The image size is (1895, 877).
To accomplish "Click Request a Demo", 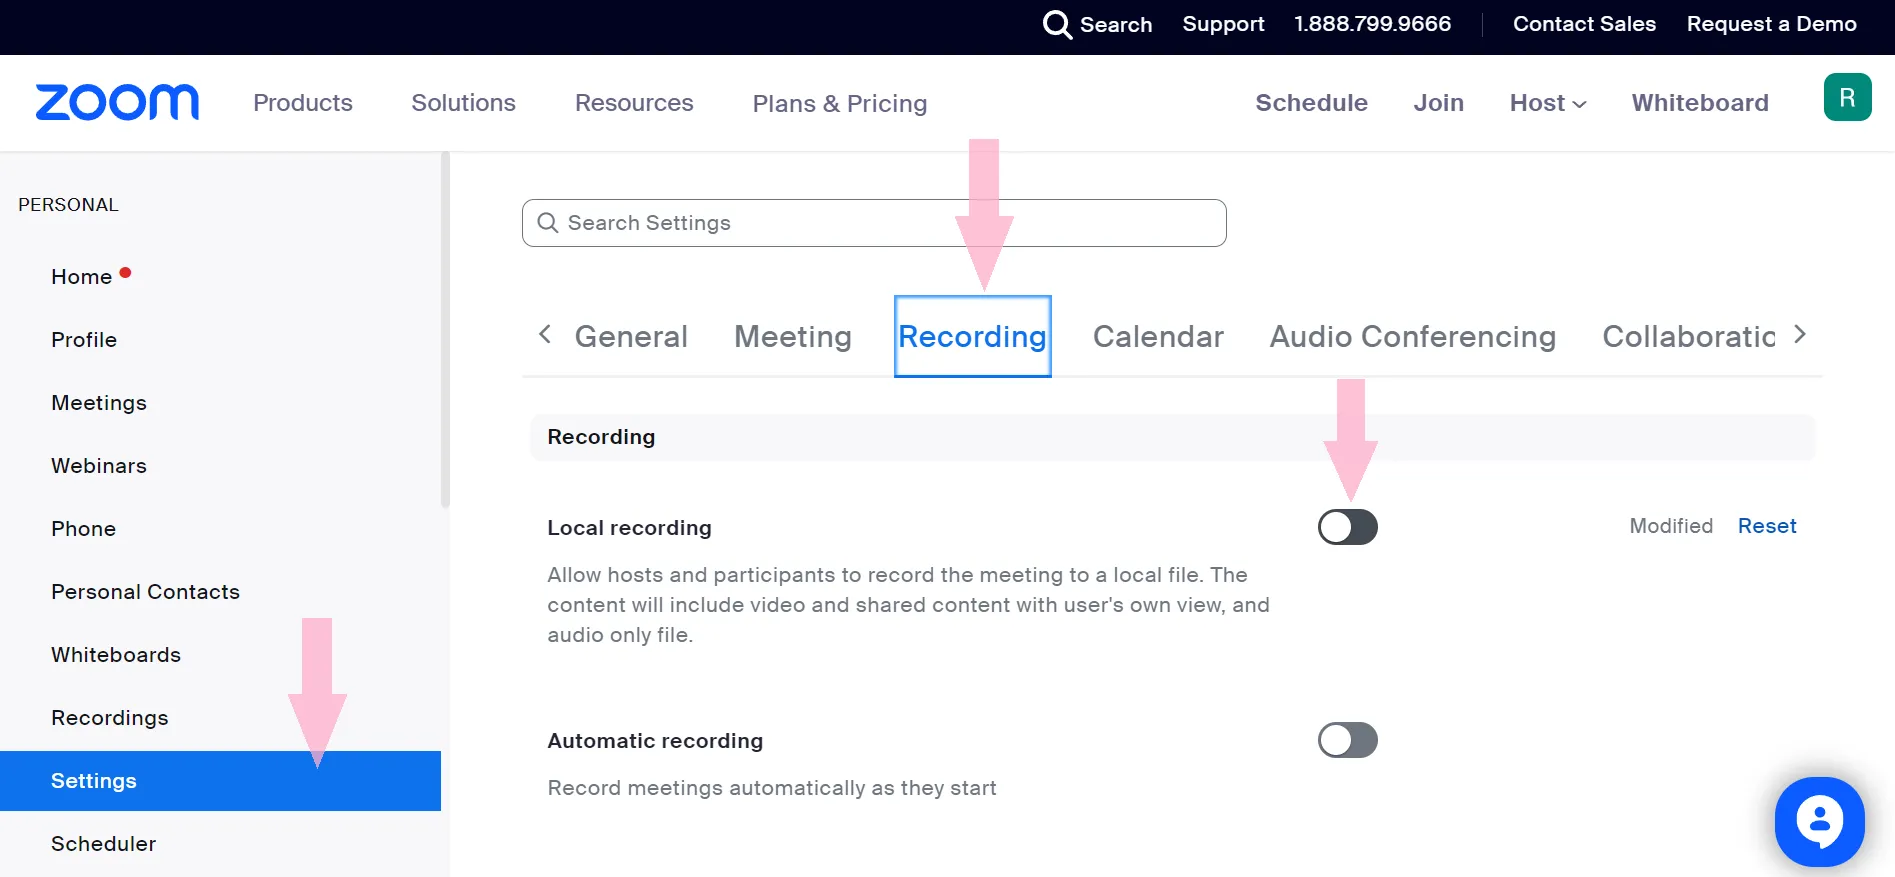I will point(1771,24).
